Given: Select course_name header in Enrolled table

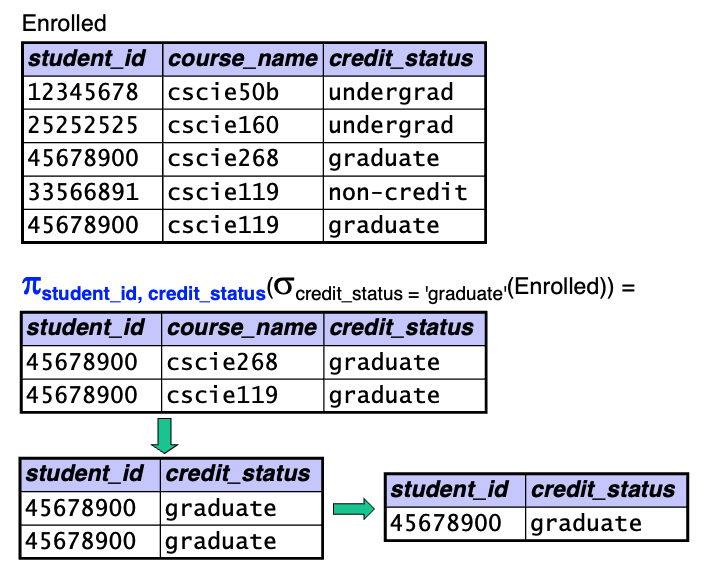Looking at the screenshot, I should pyautogui.click(x=243, y=59).
